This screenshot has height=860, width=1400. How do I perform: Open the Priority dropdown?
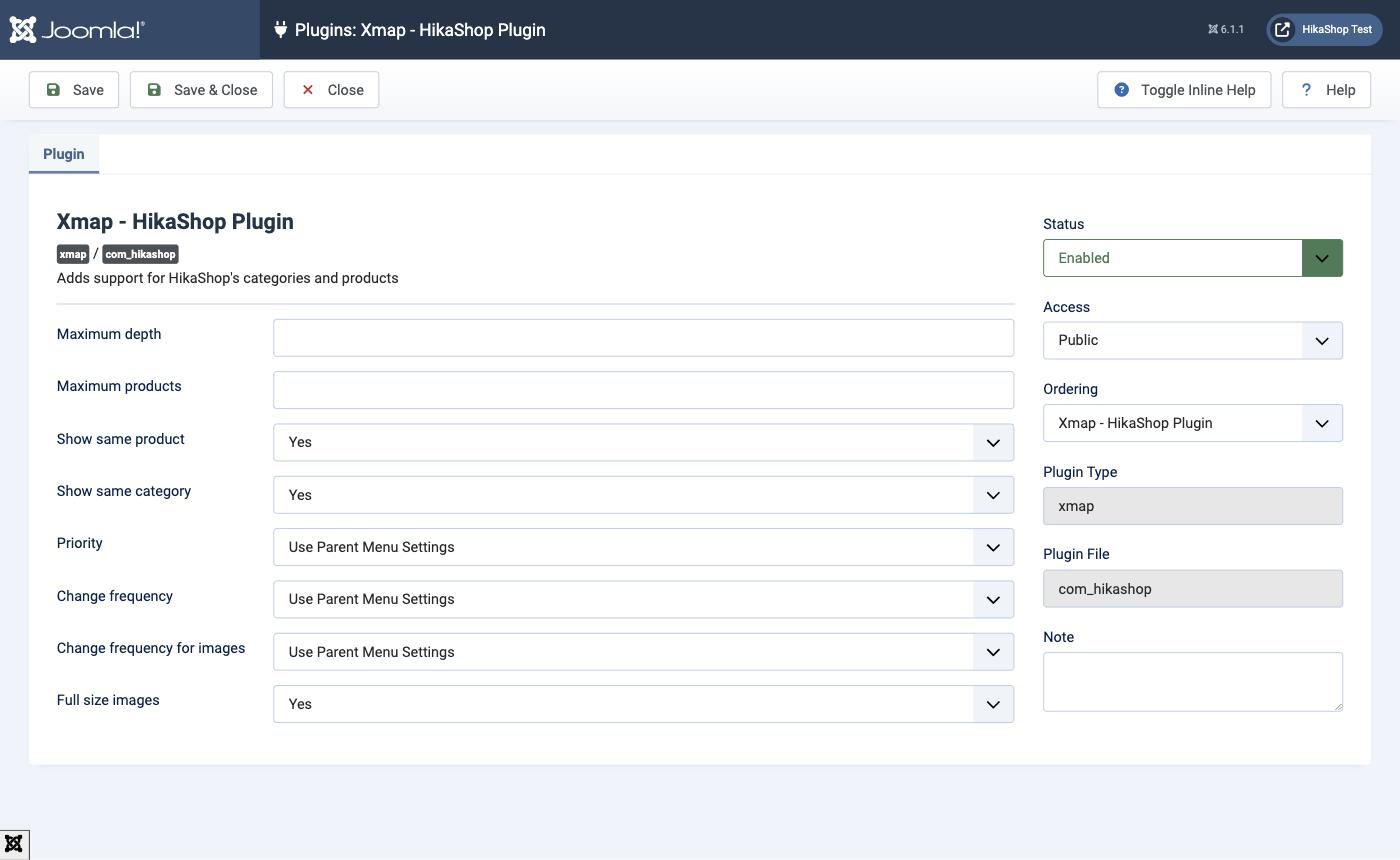(643, 547)
